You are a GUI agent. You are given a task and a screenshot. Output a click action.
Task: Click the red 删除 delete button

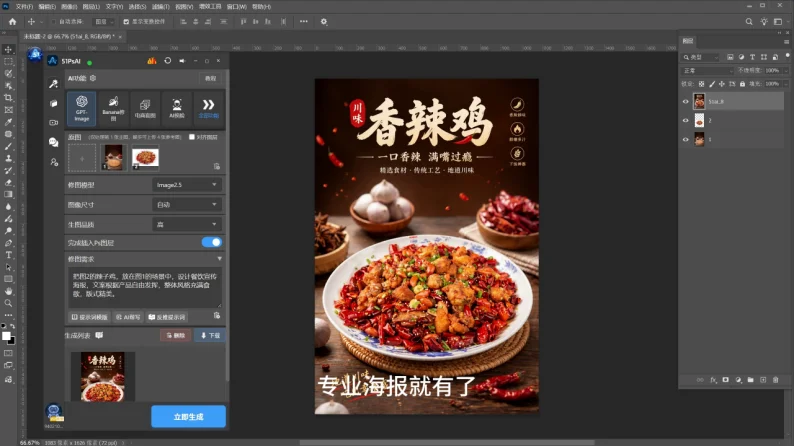pyautogui.click(x=175, y=335)
